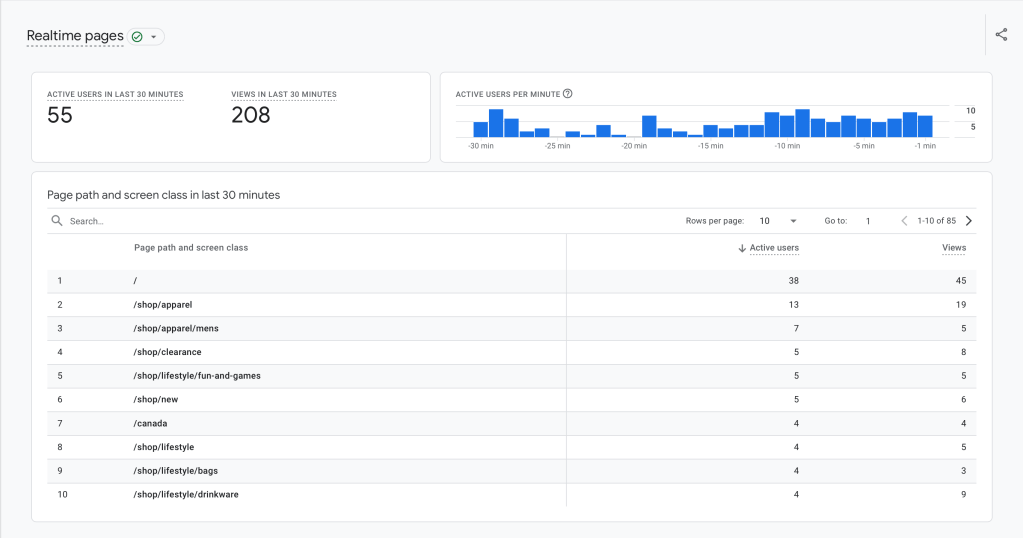Open the Rows per page dropdown
1023x538 pixels.
[777, 221]
